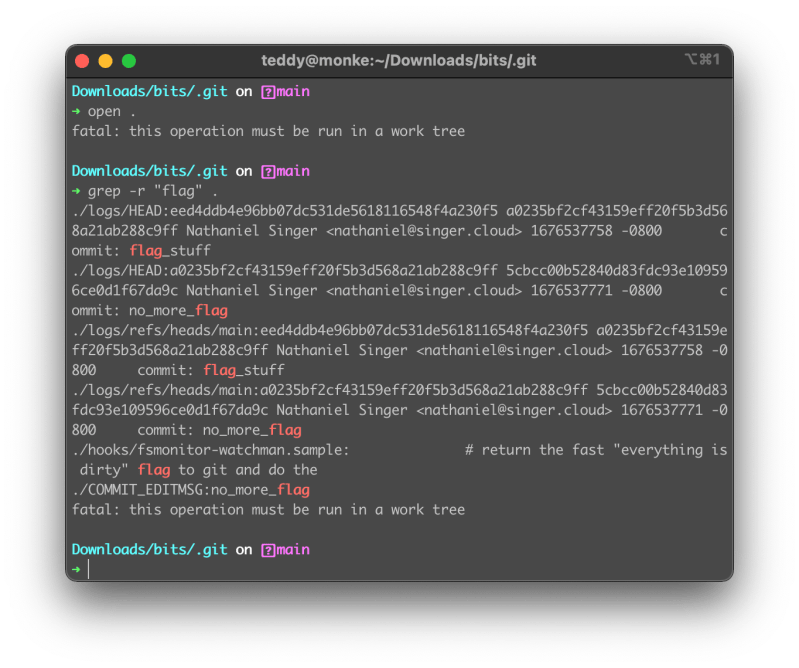Click the red close window button
Viewport: 799px width, 668px height.
point(82,61)
